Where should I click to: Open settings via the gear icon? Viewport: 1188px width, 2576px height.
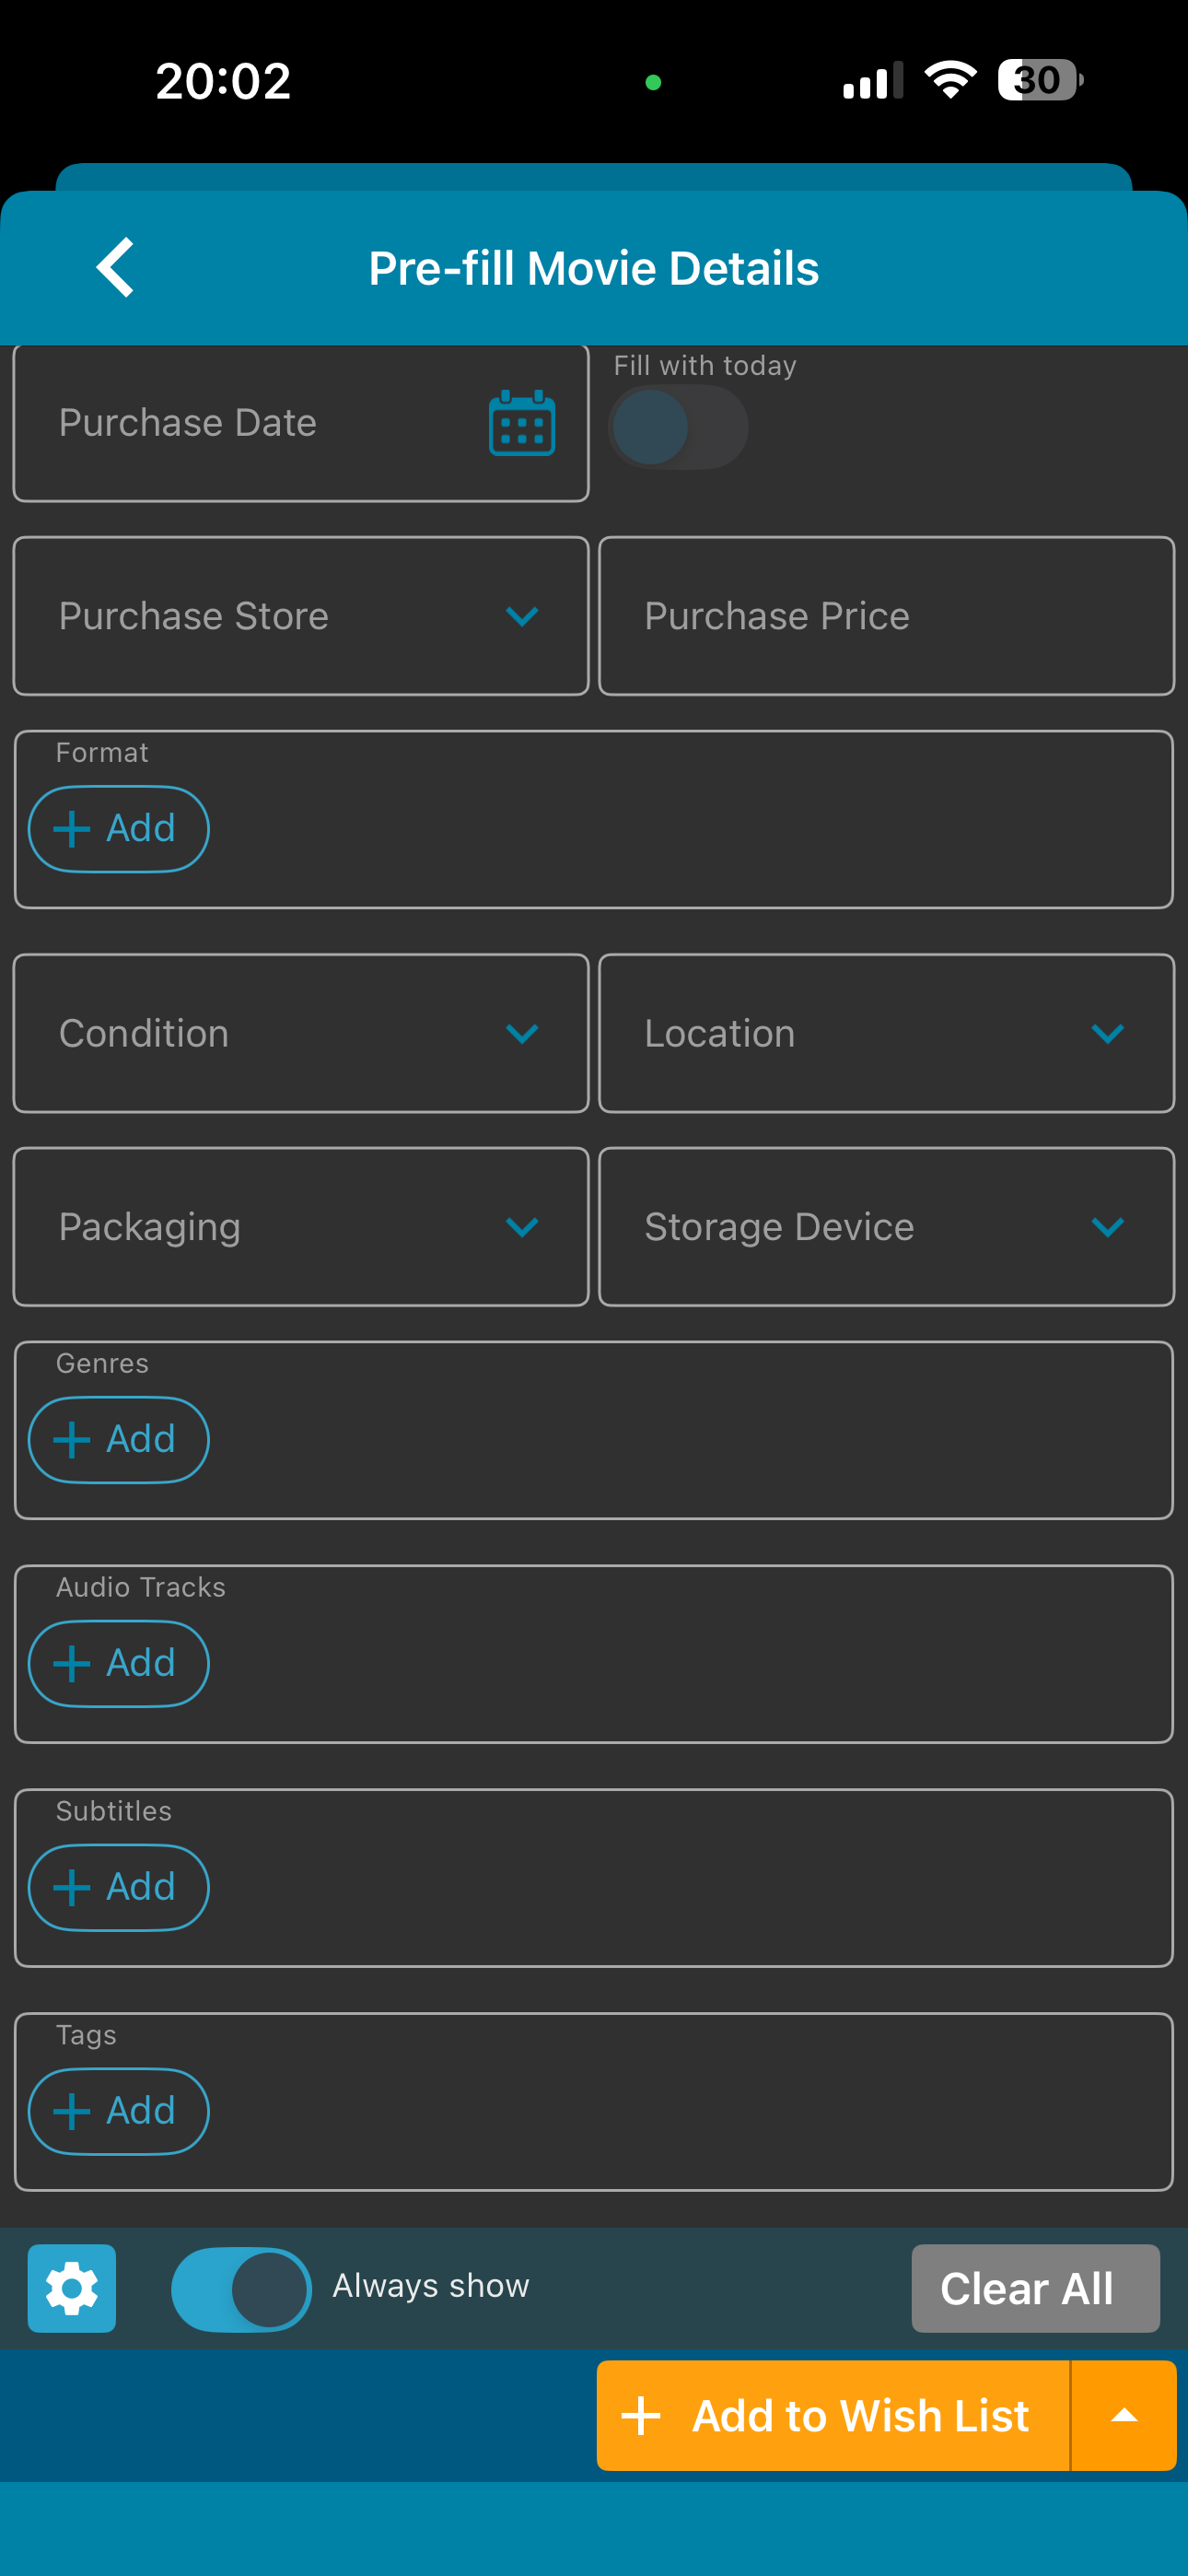click(x=72, y=2288)
